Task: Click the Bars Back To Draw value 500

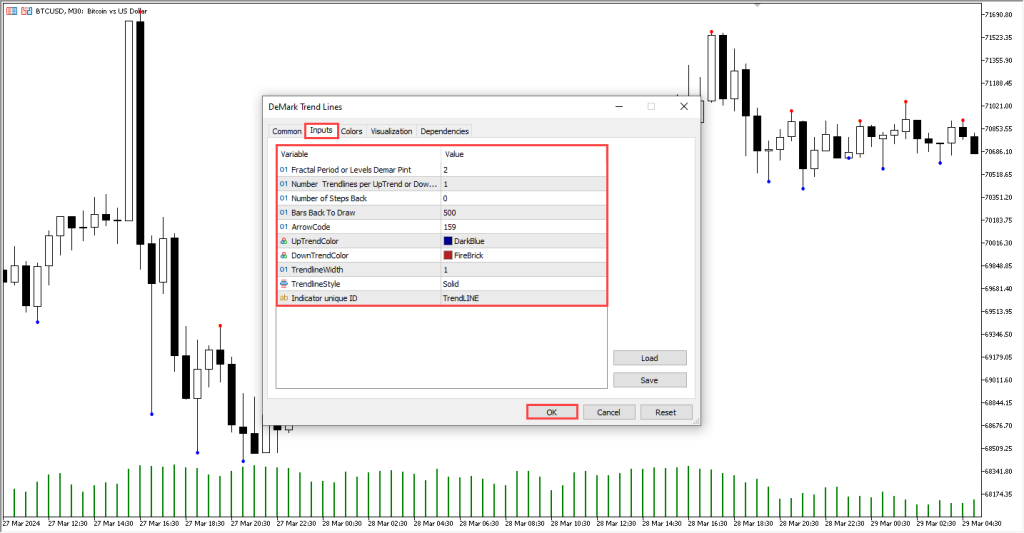Action: [x=451, y=213]
